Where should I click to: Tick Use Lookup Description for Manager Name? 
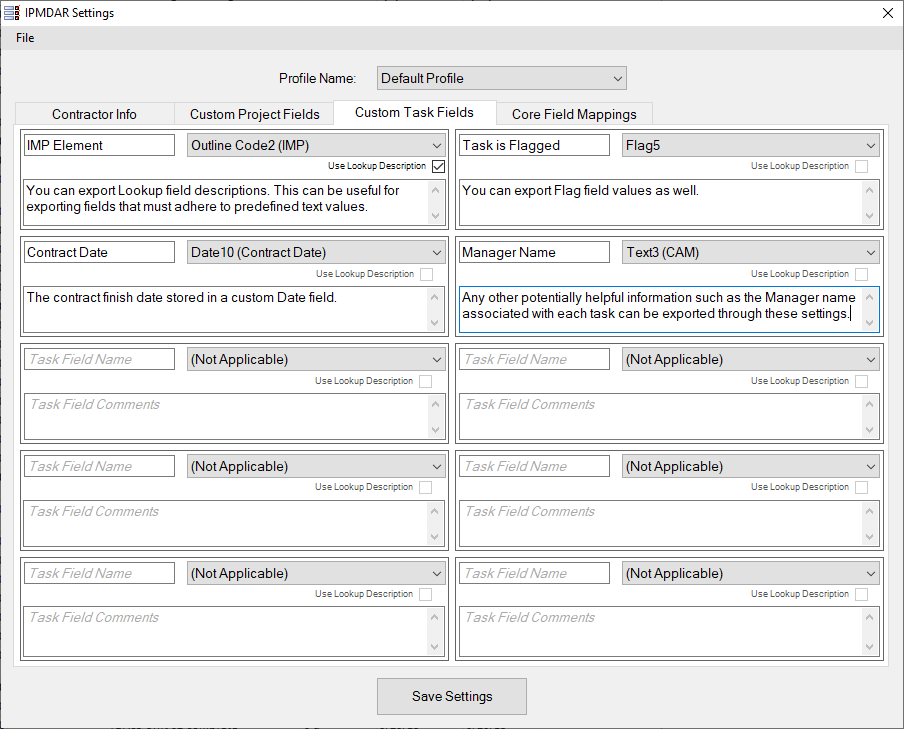point(861,274)
